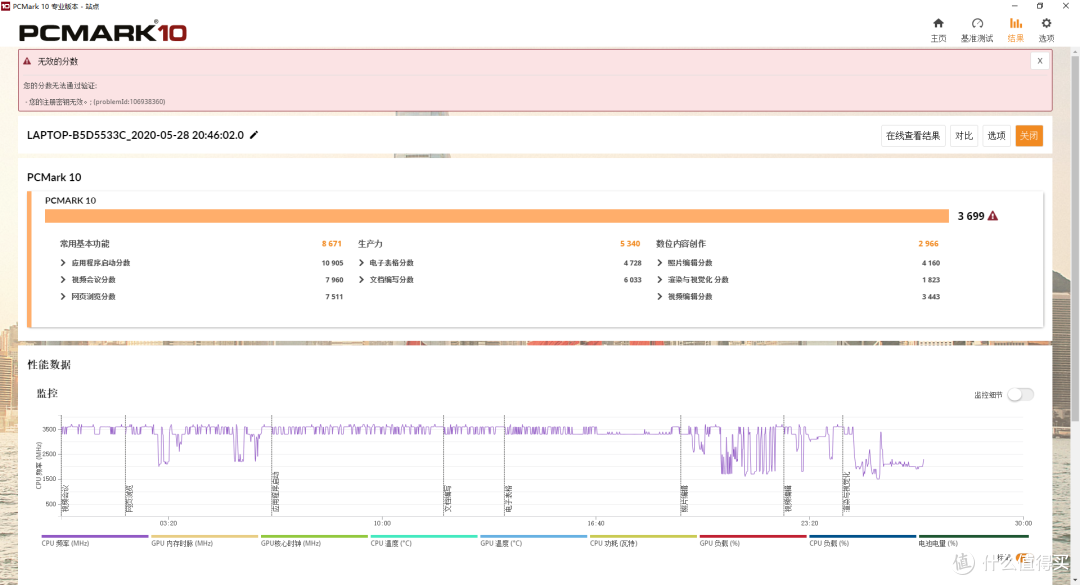The image size is (1080, 585).
Task: Click the orange 关闭 button
Action: [x=1028, y=136]
